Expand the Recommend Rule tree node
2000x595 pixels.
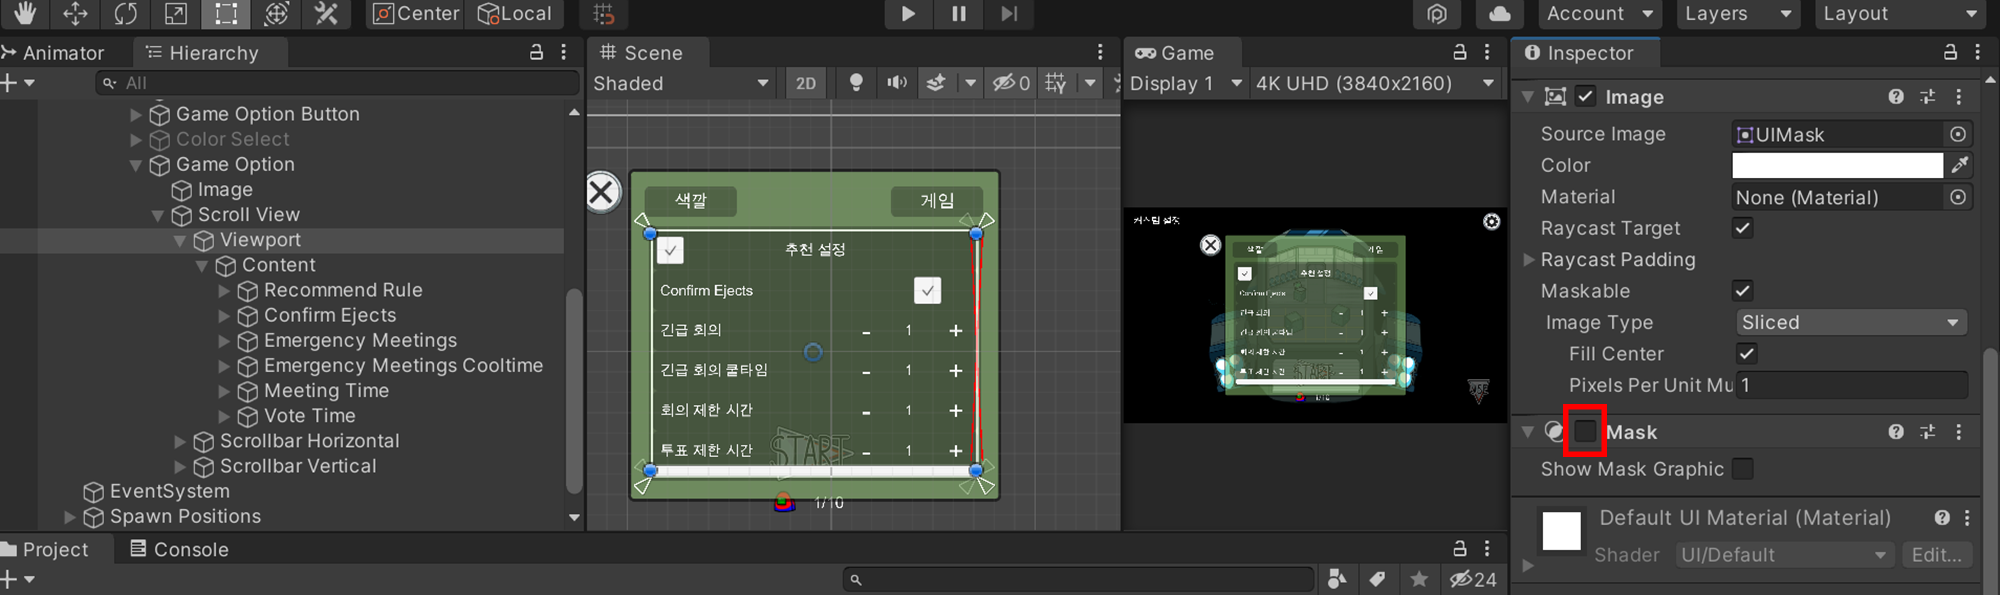click(x=224, y=290)
